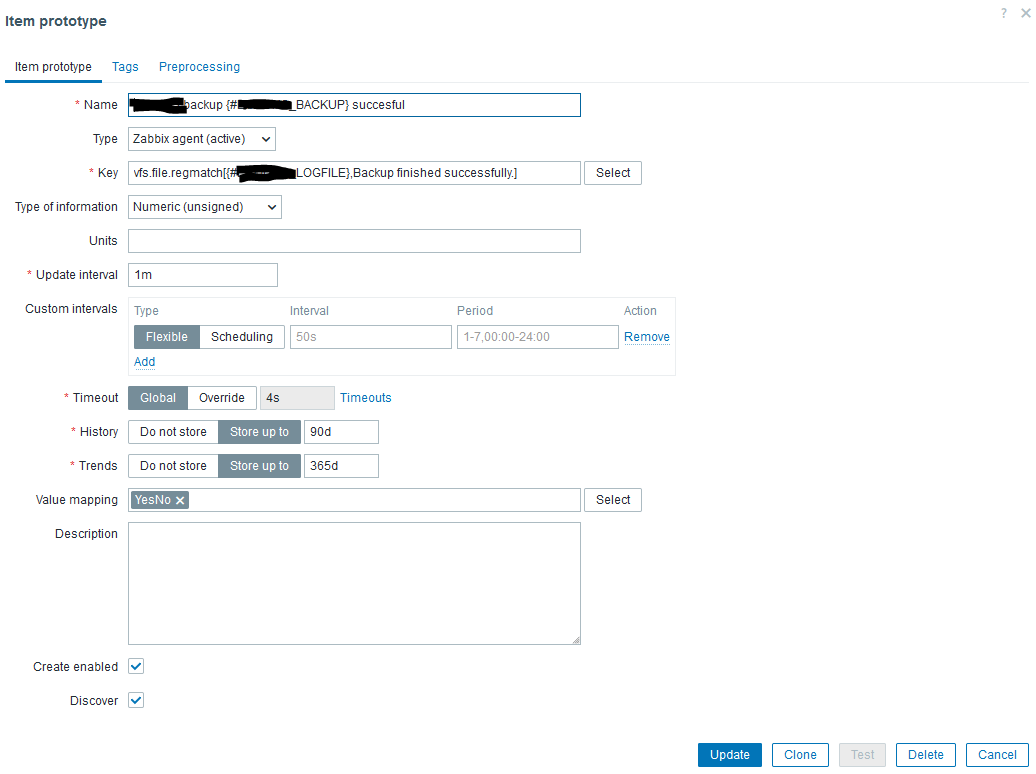1036x774 pixels.
Task: Click into the Description text area
Action: 354,584
